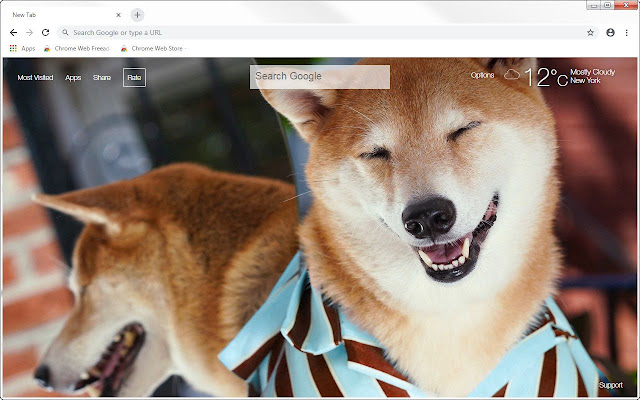Viewport: 640px width, 400px height.
Task: Click the Search Google box
Action: tap(320, 77)
